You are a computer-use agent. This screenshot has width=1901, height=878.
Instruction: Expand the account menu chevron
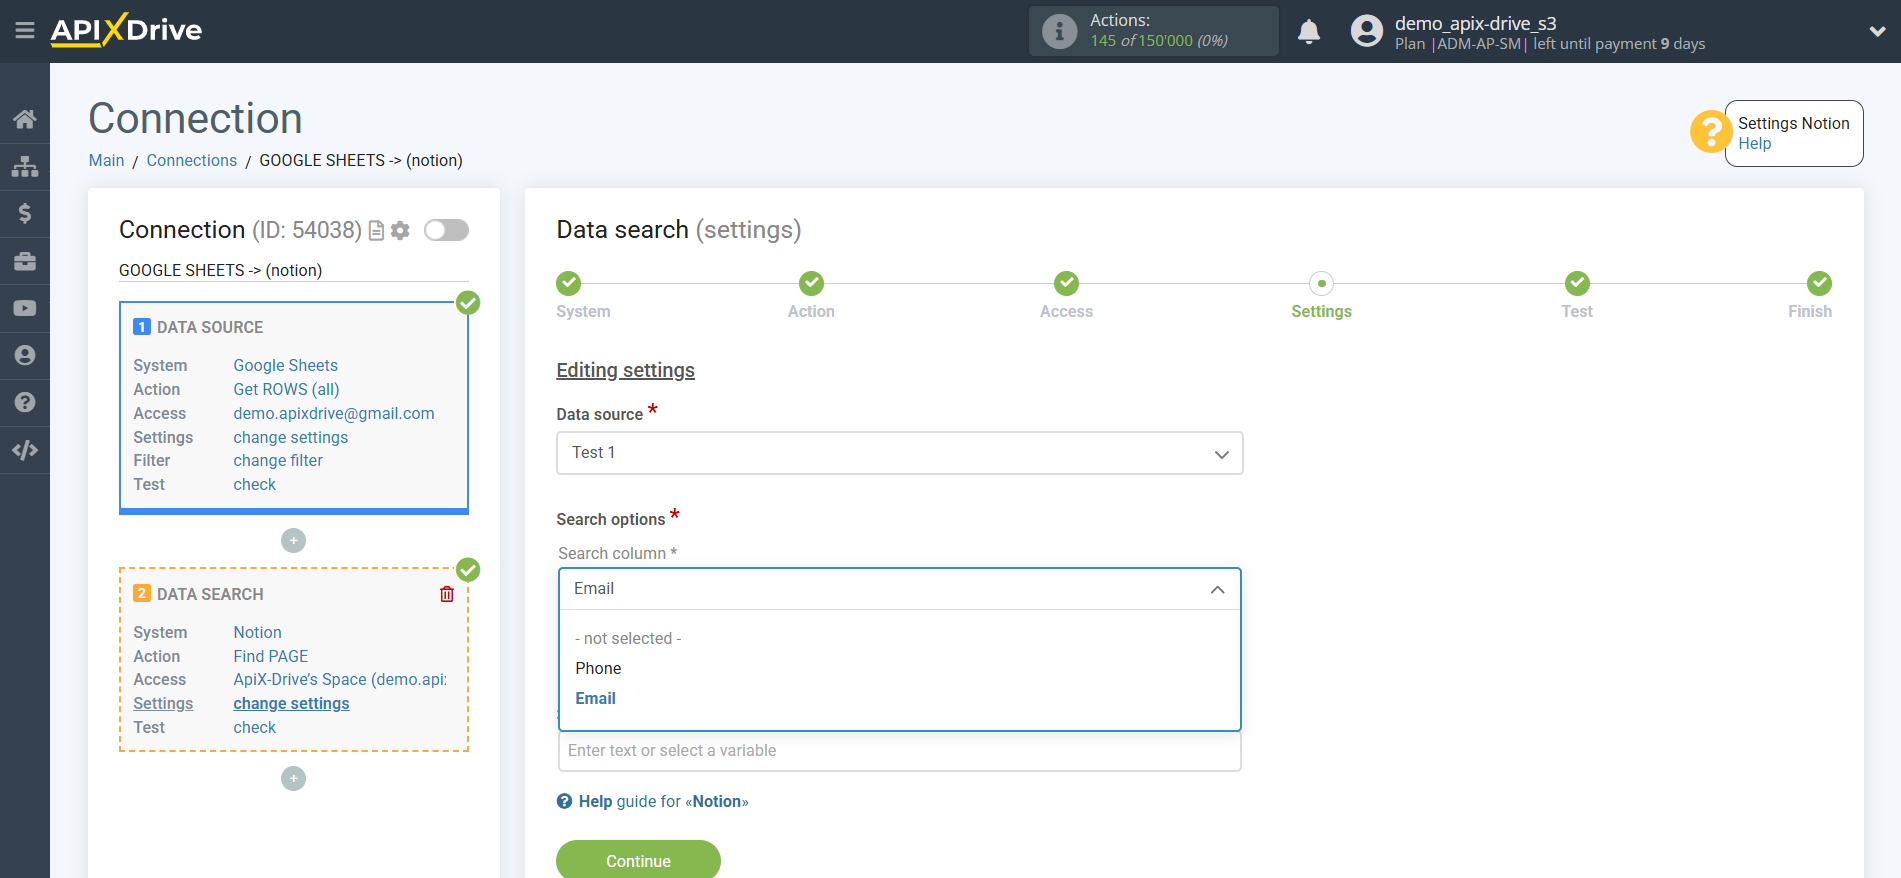pyautogui.click(x=1877, y=31)
